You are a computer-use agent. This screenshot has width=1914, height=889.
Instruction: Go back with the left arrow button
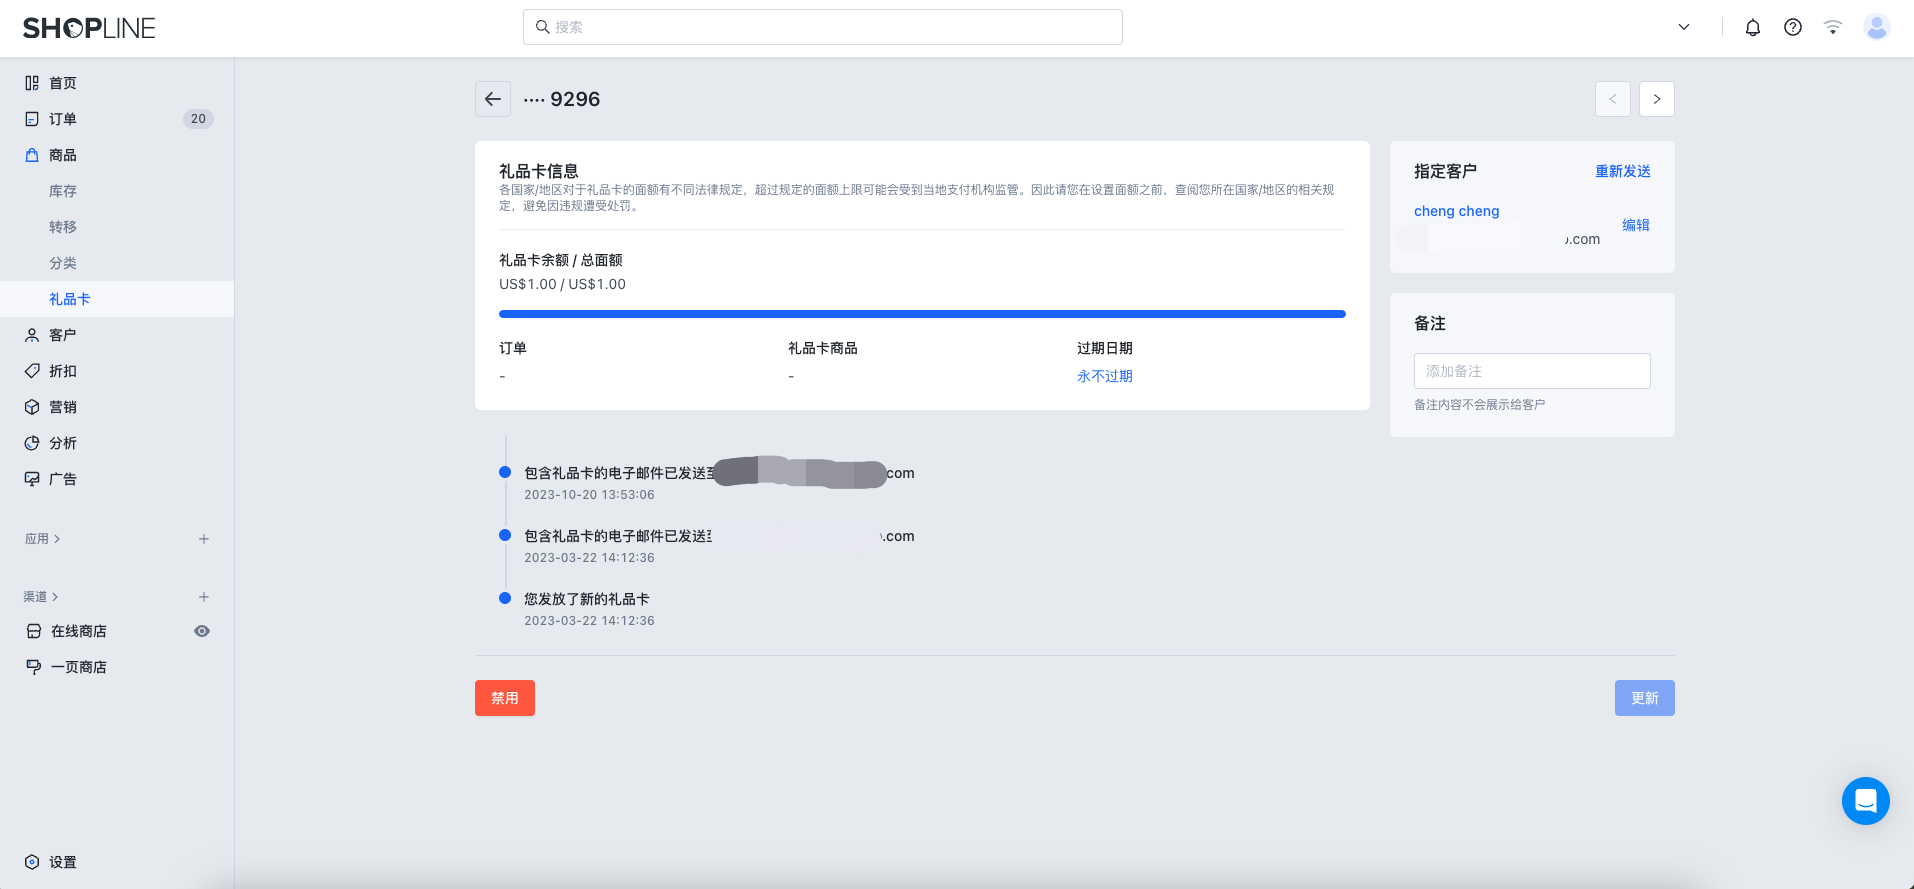493,99
